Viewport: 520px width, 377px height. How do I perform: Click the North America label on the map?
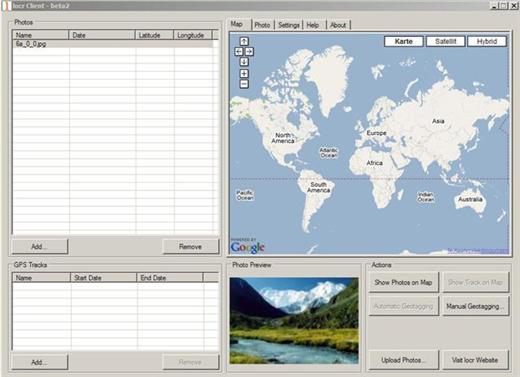click(x=283, y=138)
